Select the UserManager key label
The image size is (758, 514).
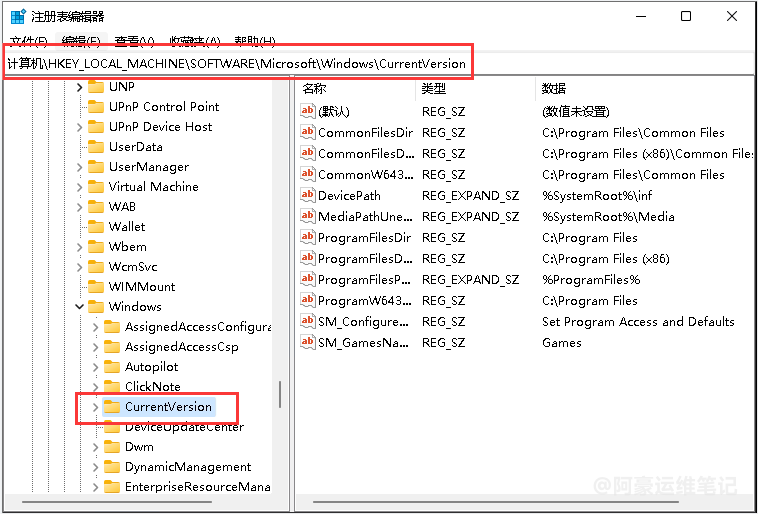(148, 167)
